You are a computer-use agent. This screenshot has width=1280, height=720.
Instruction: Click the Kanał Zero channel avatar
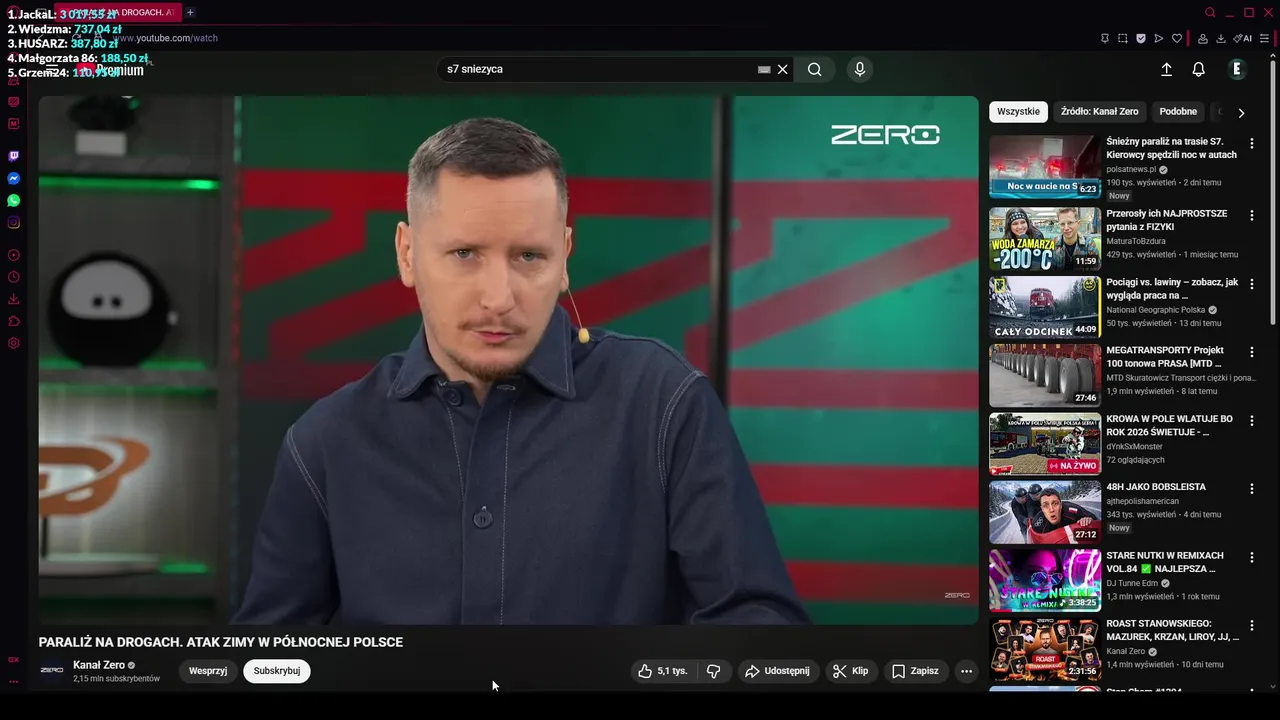pyautogui.click(x=52, y=671)
